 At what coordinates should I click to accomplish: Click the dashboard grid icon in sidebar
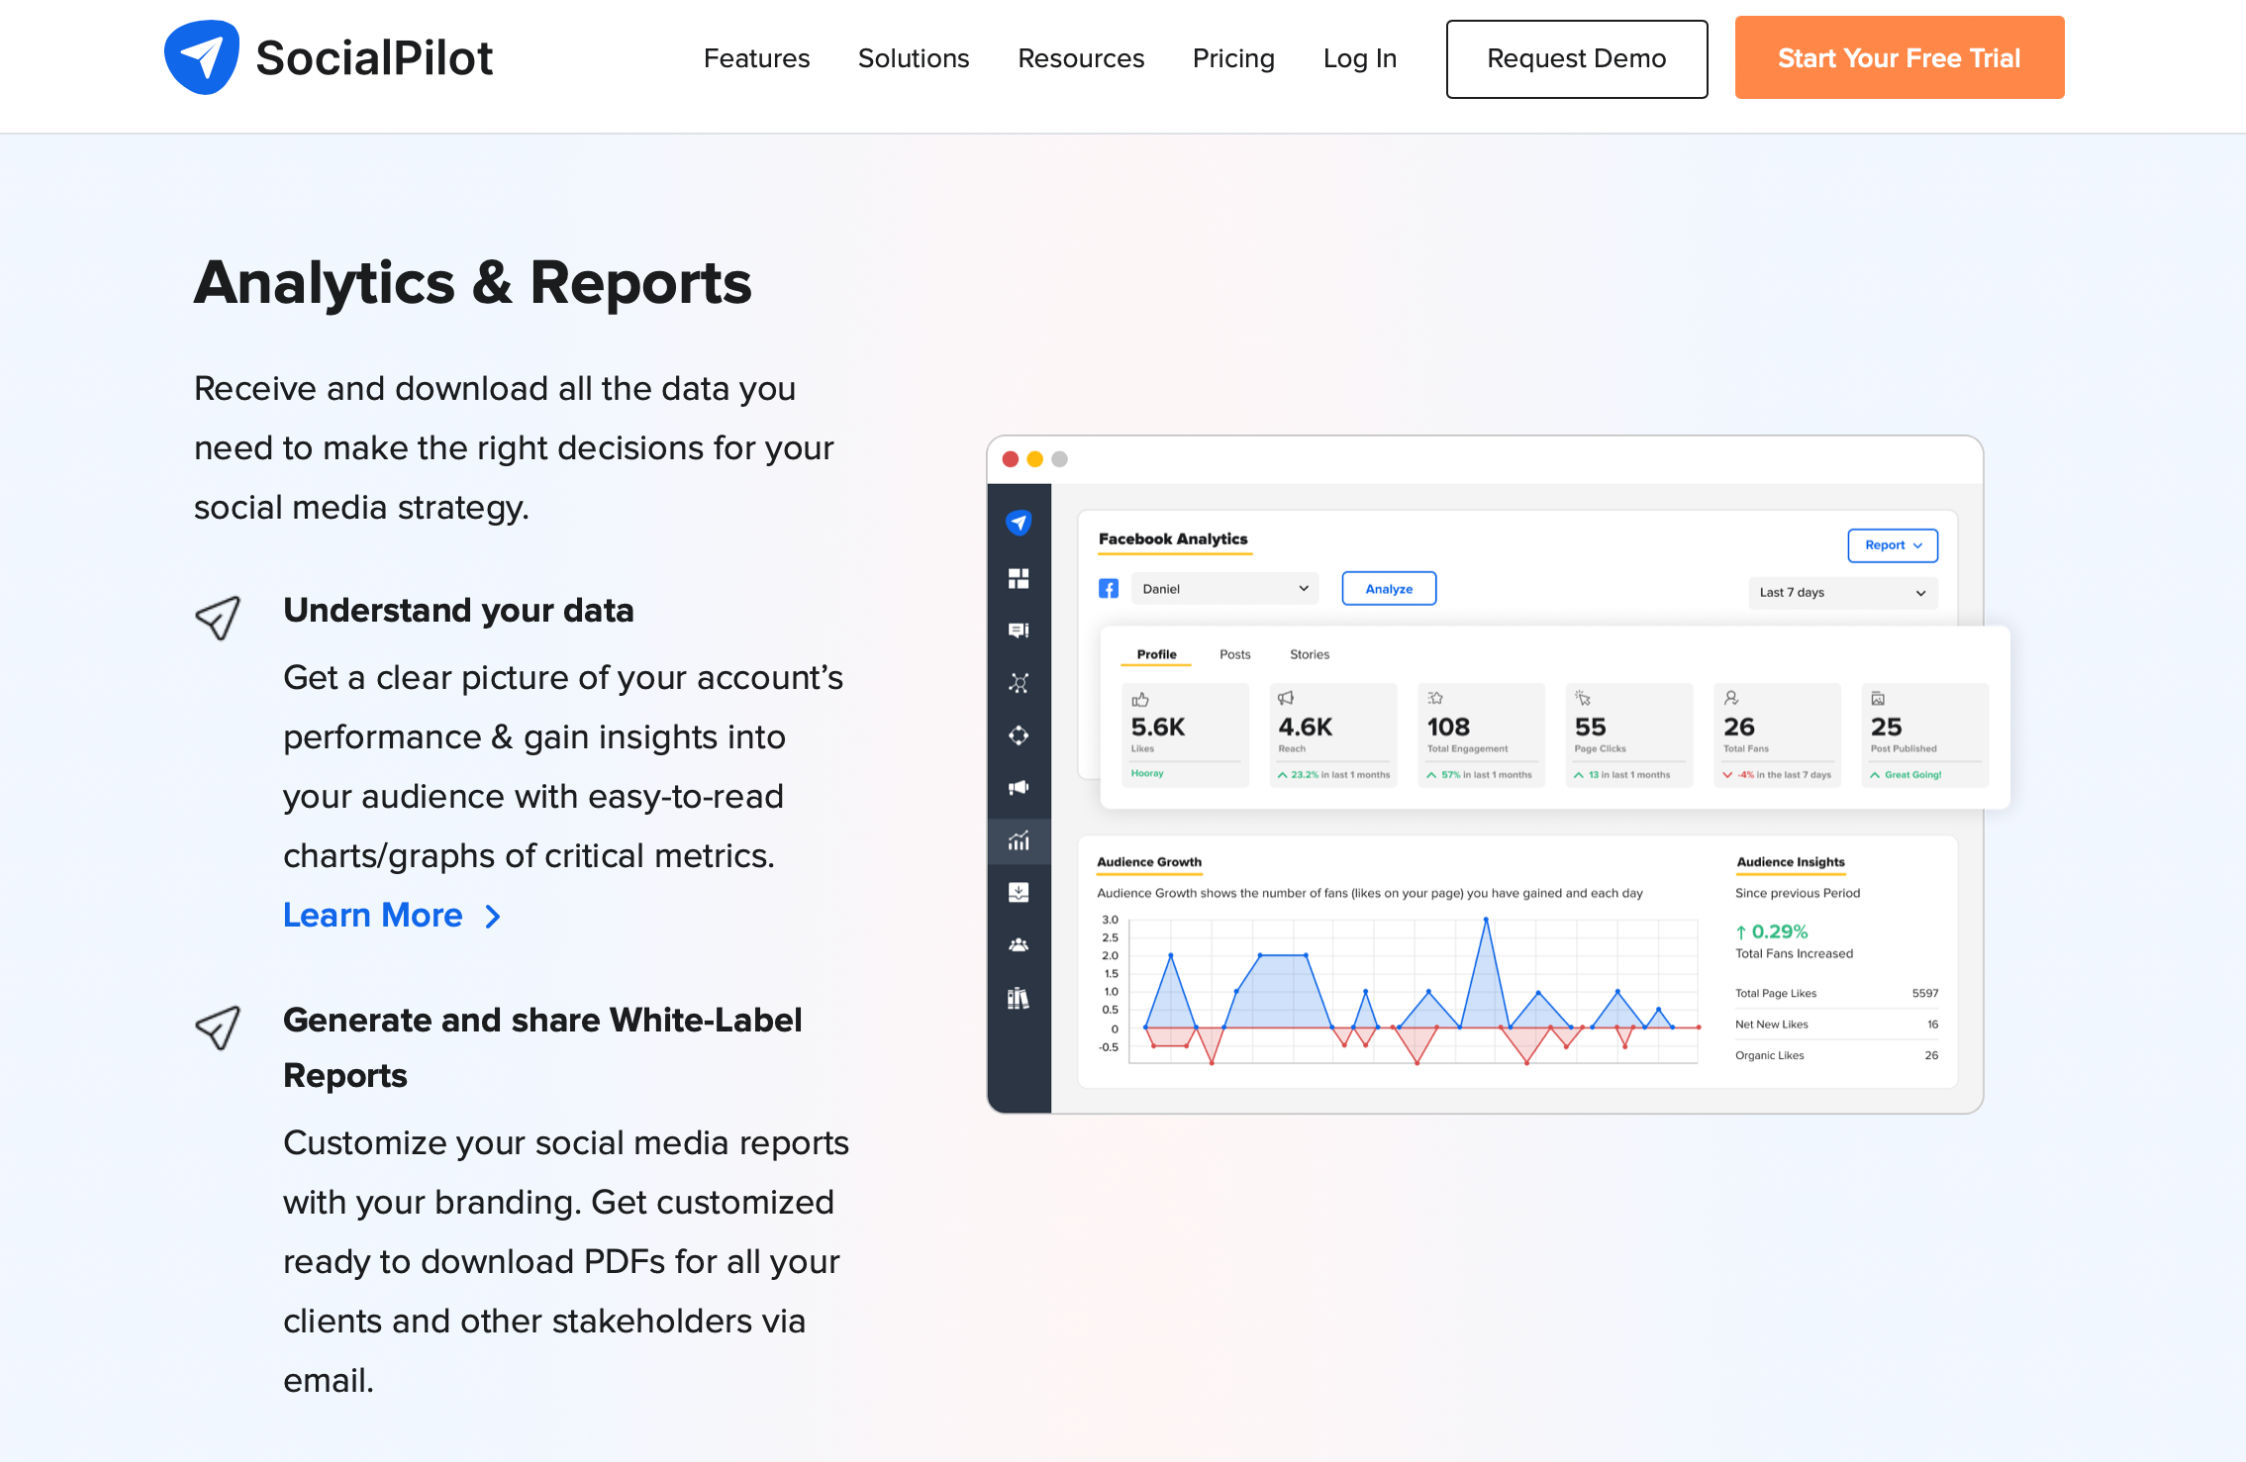pyautogui.click(x=1018, y=578)
